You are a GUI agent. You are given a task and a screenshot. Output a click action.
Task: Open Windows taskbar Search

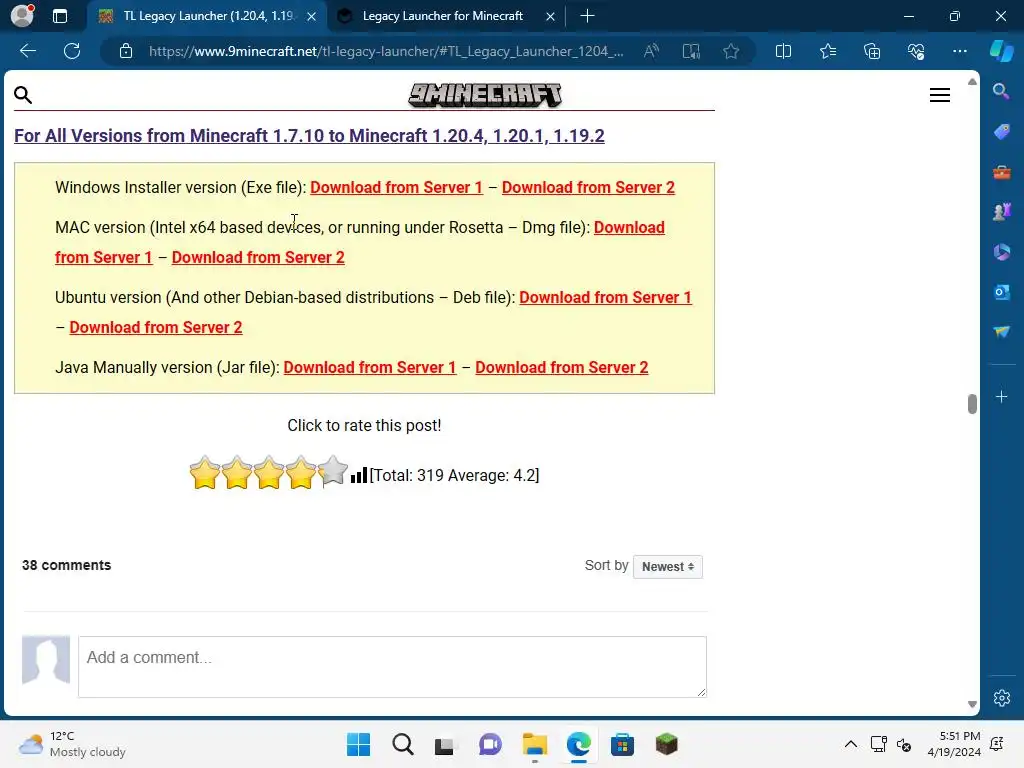click(402, 744)
